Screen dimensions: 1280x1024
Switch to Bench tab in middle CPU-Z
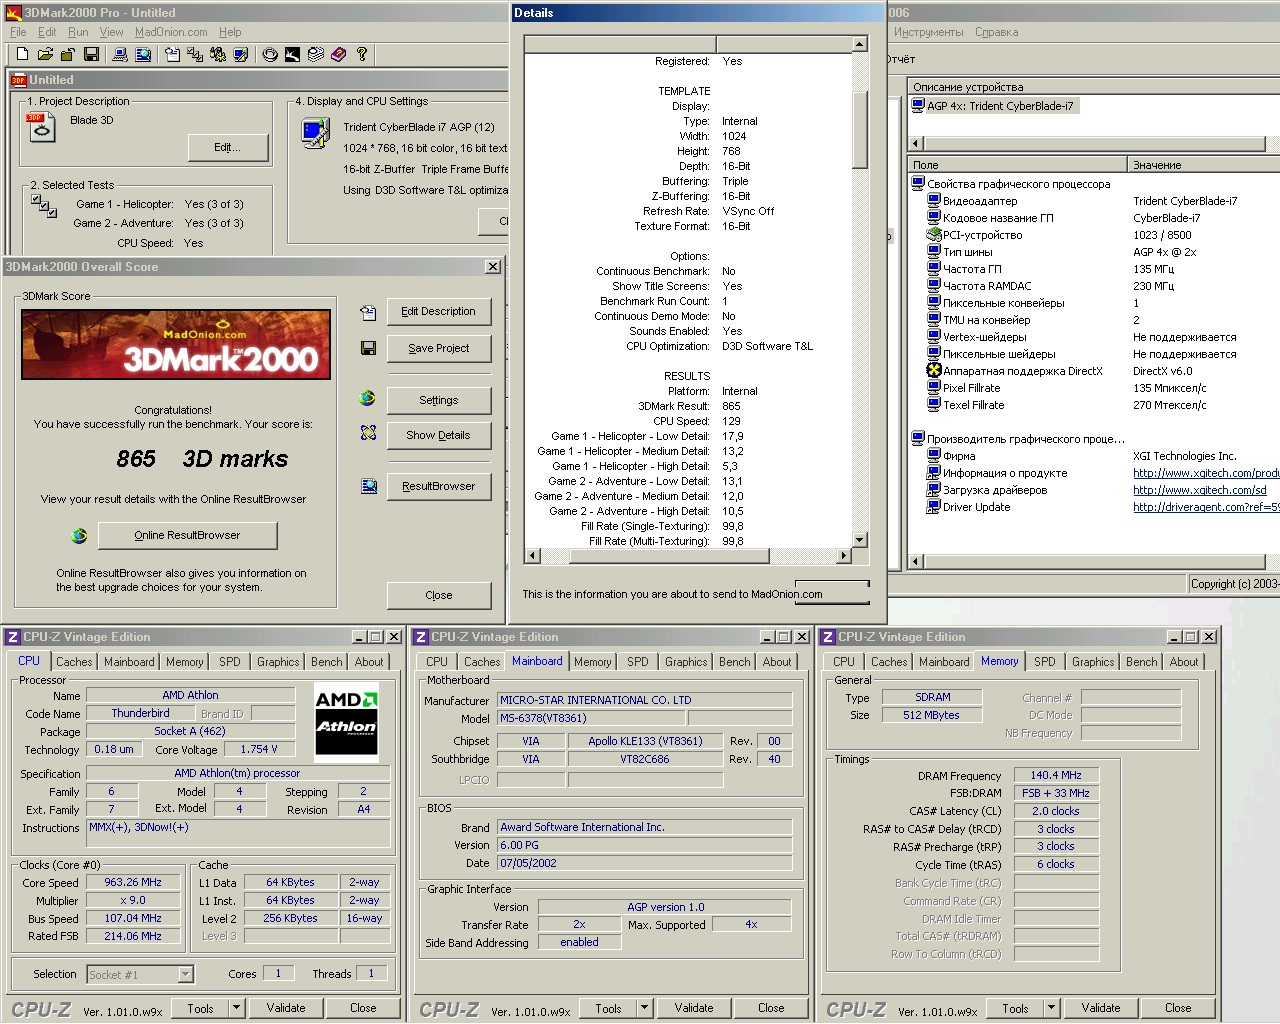point(734,662)
